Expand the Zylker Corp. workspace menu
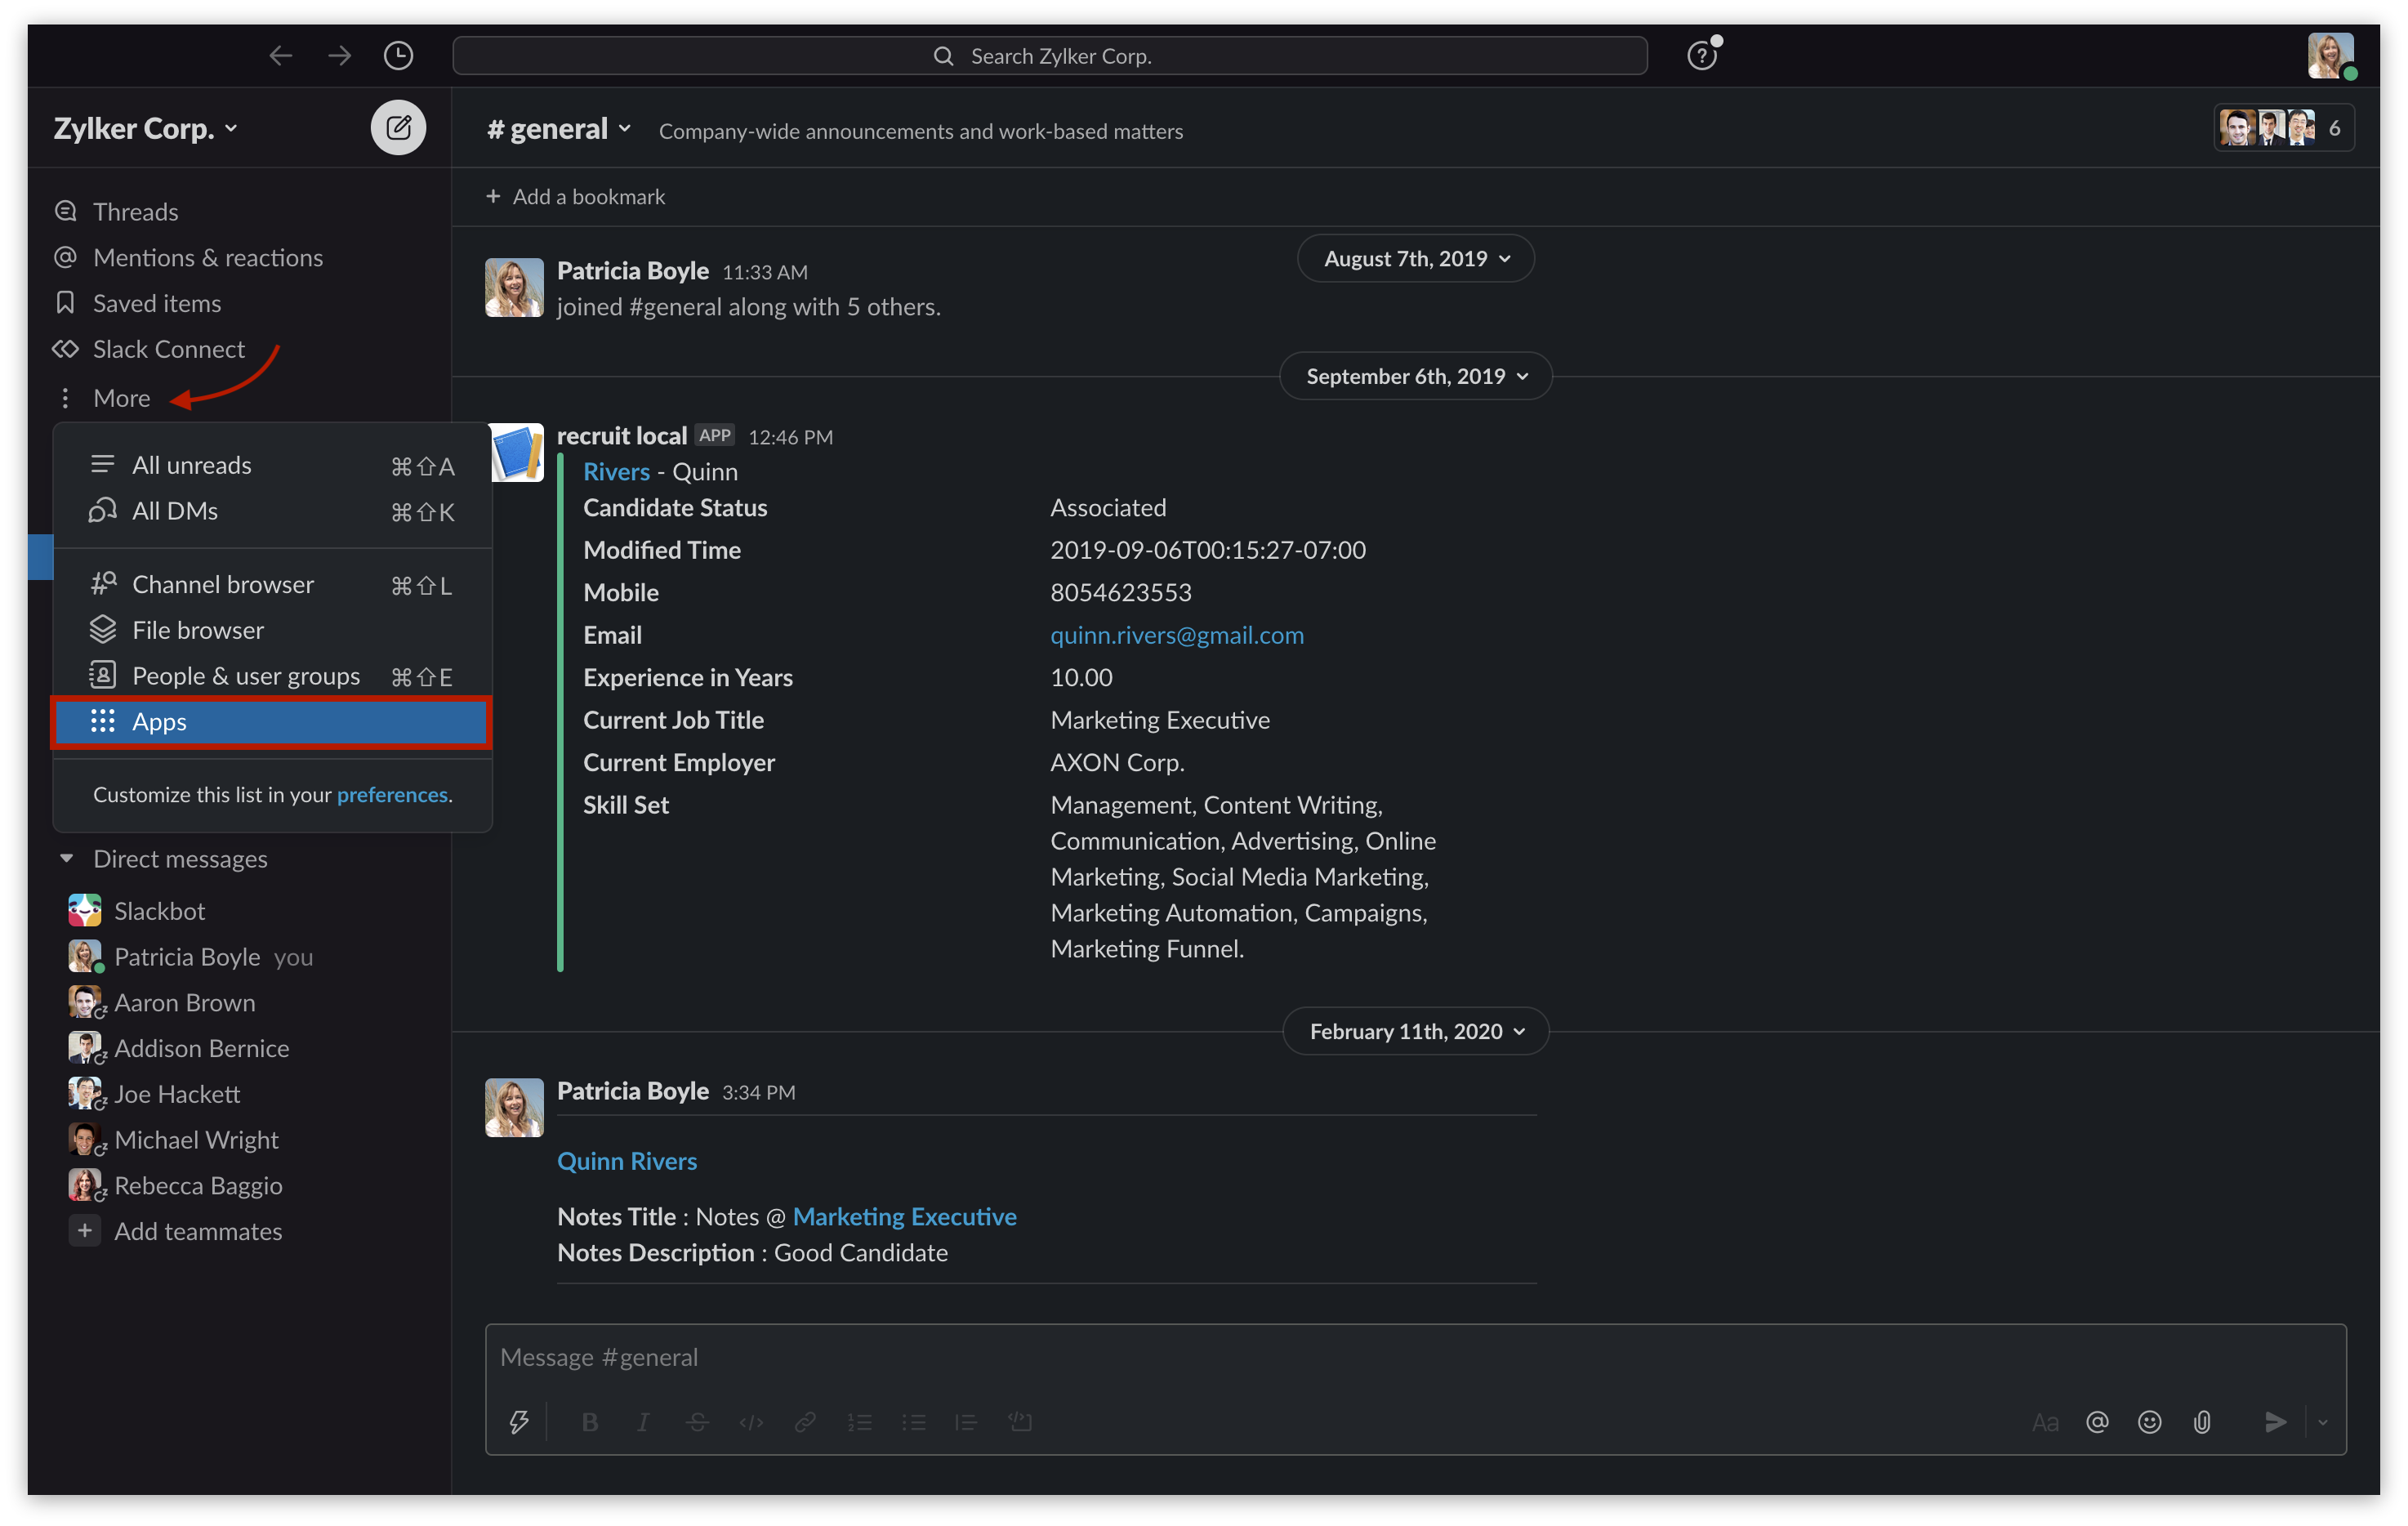 click(146, 129)
